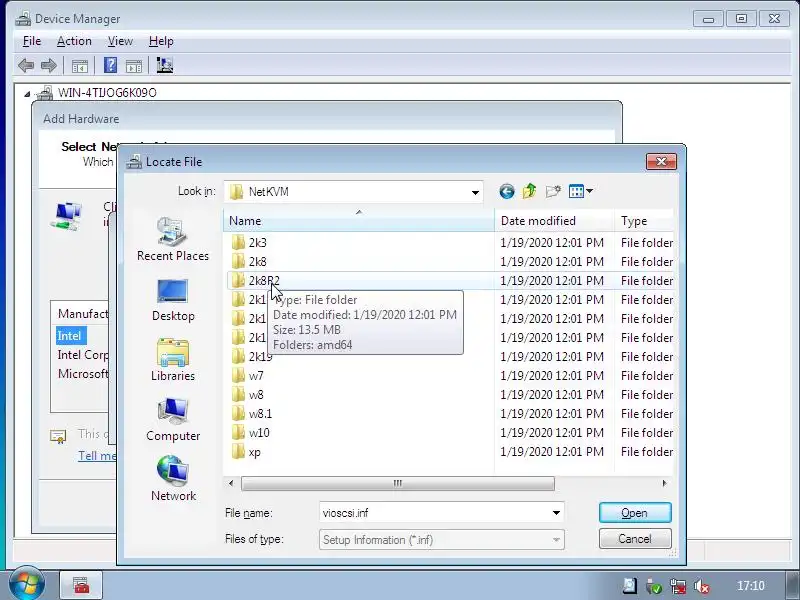The image size is (800, 600).
Task: Open the View Menu icon in Locate File
Action: (x=576, y=191)
